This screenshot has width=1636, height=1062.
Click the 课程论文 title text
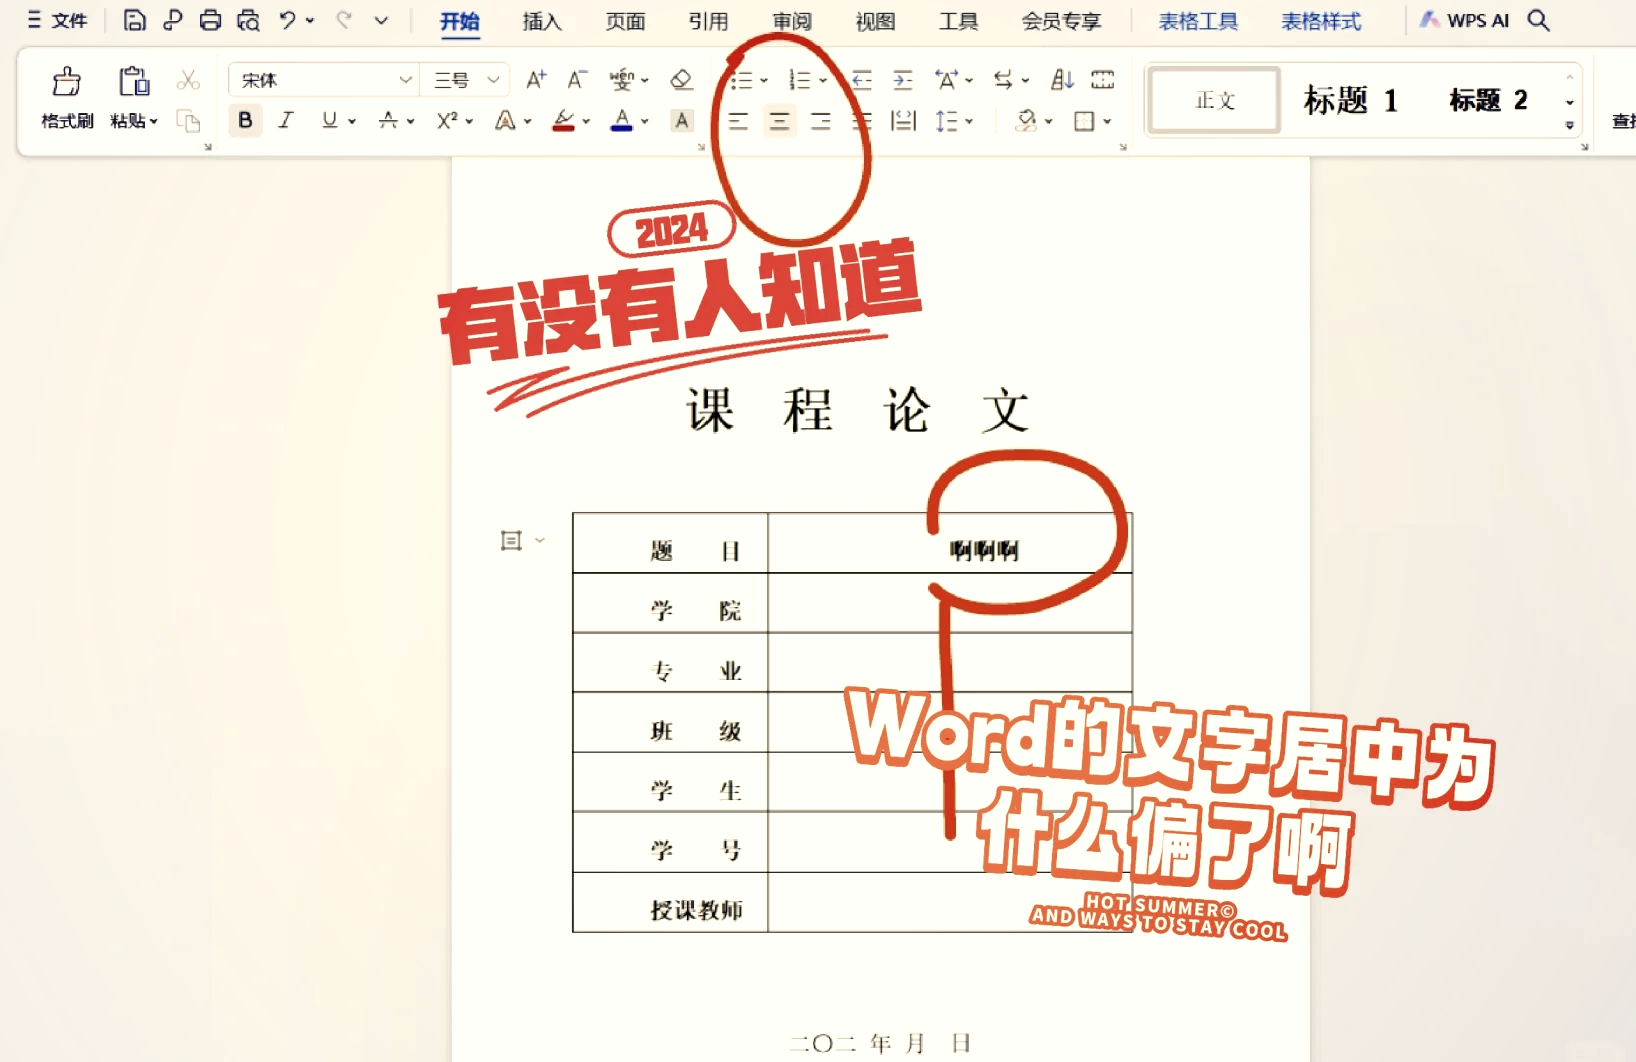pyautogui.click(x=858, y=410)
